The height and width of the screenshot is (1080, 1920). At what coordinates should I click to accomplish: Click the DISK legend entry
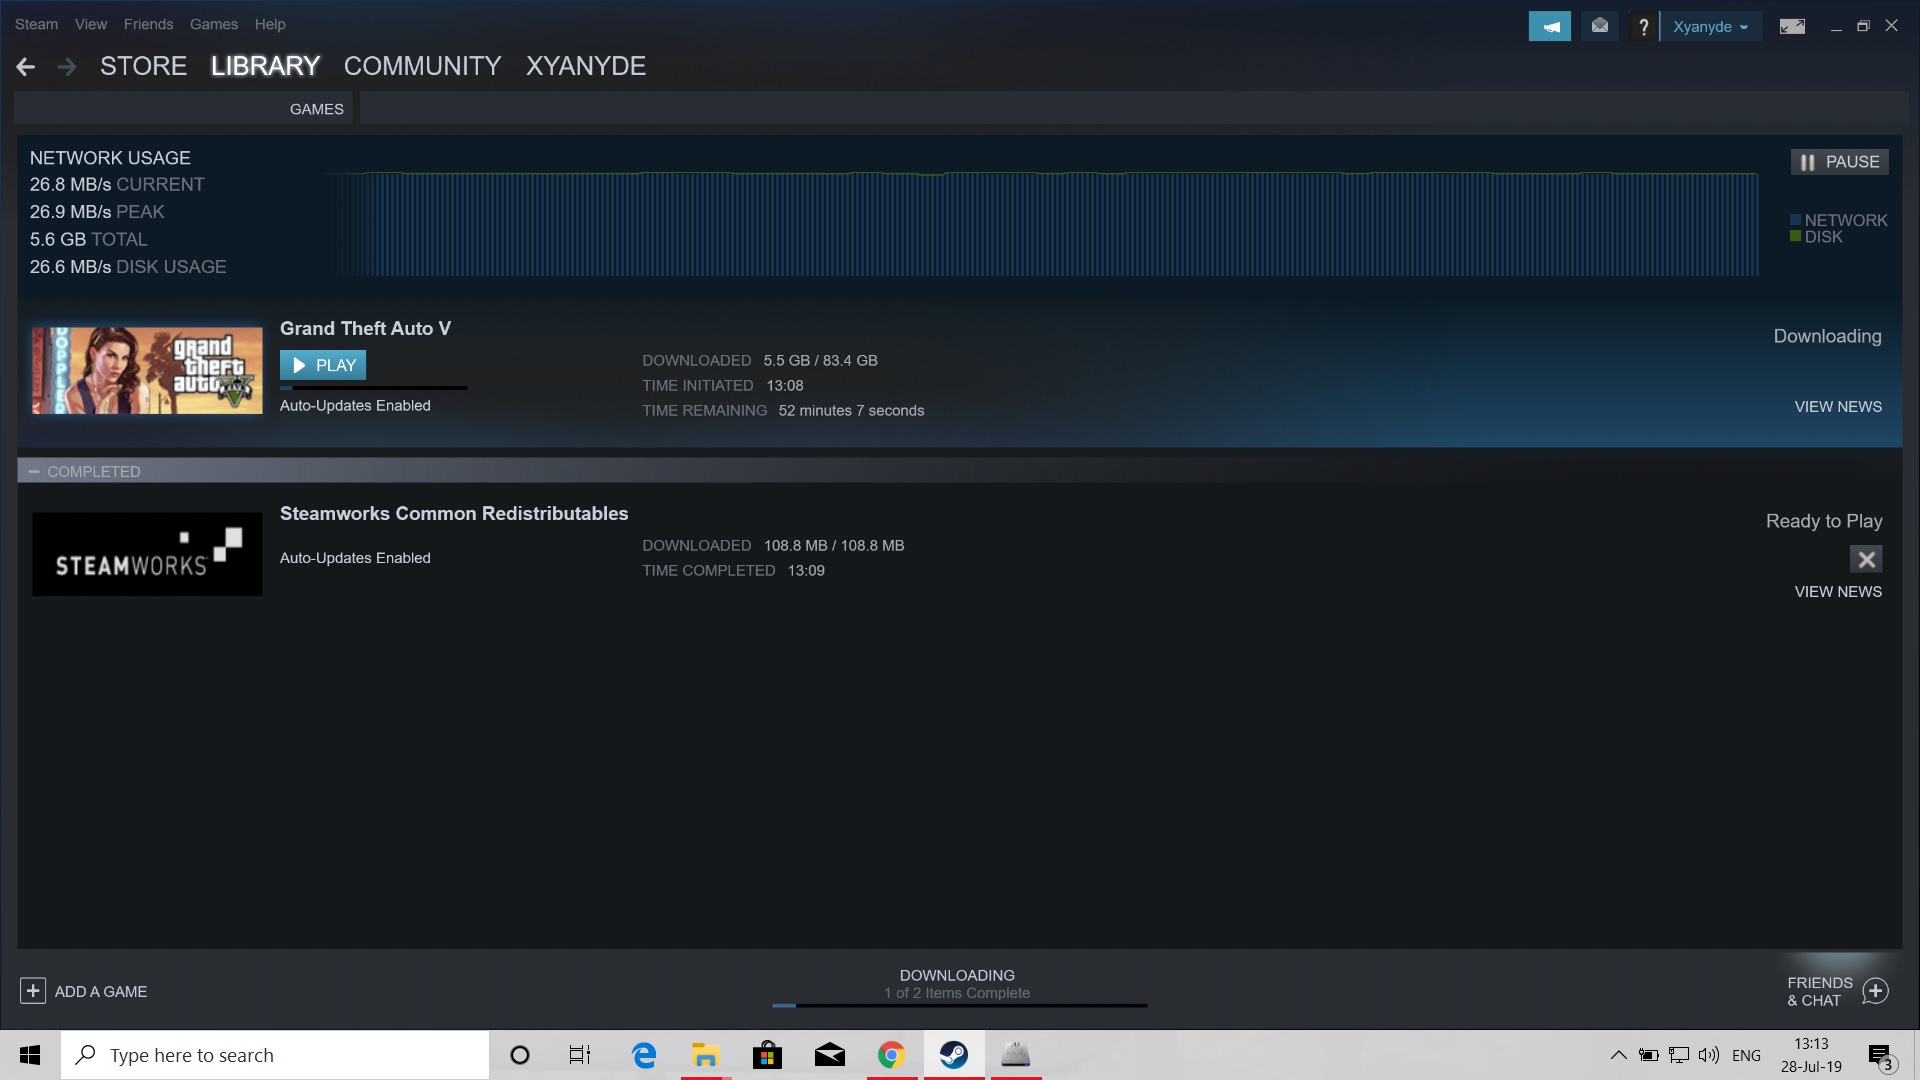[x=1816, y=237]
